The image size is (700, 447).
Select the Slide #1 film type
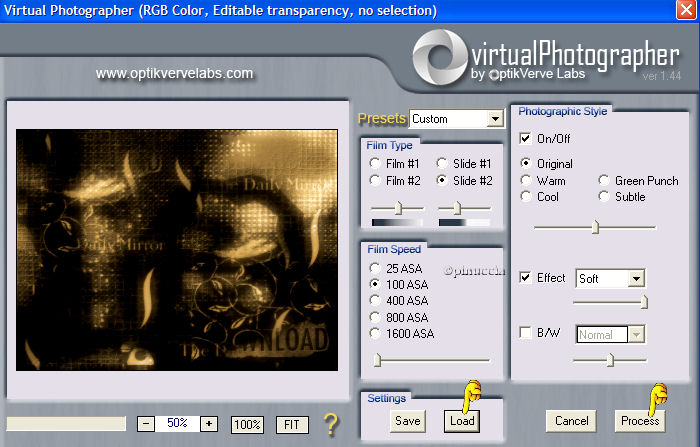[442, 163]
